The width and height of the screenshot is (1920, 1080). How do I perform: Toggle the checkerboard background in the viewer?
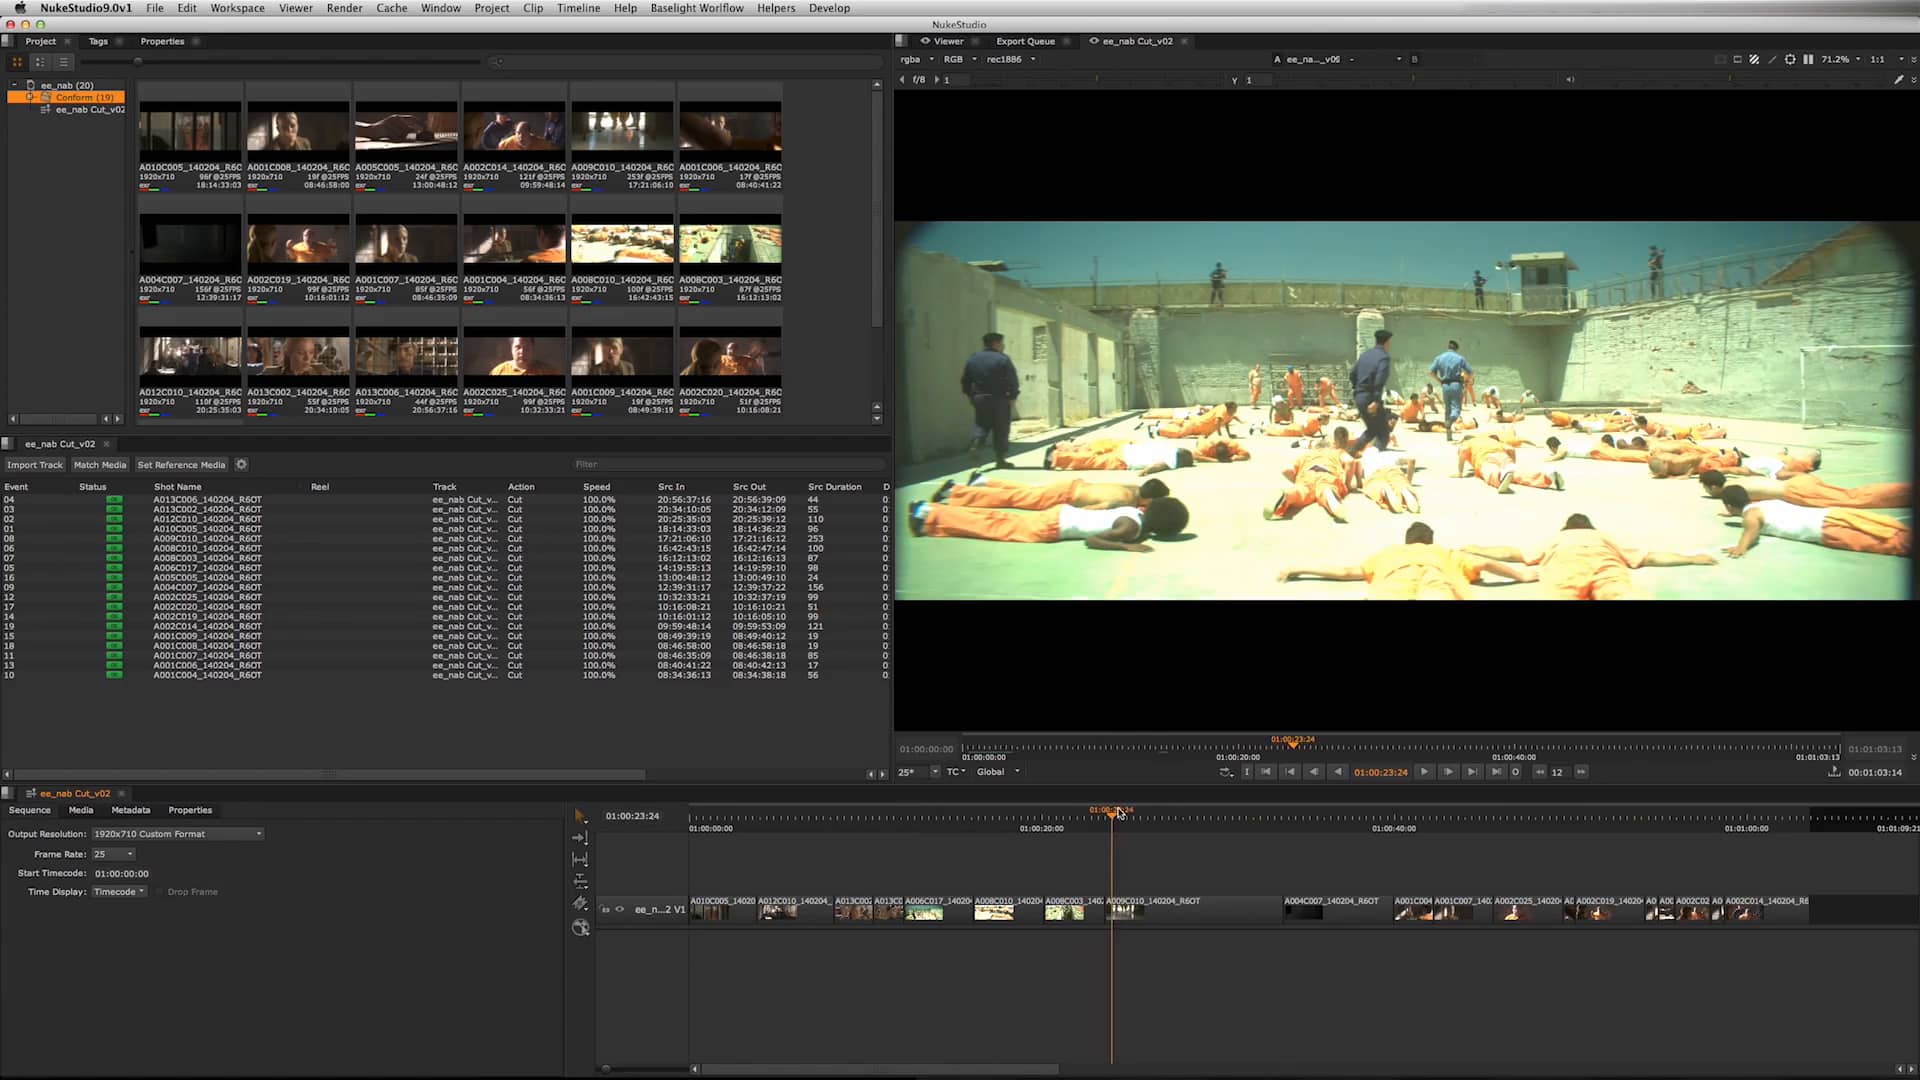(1755, 59)
